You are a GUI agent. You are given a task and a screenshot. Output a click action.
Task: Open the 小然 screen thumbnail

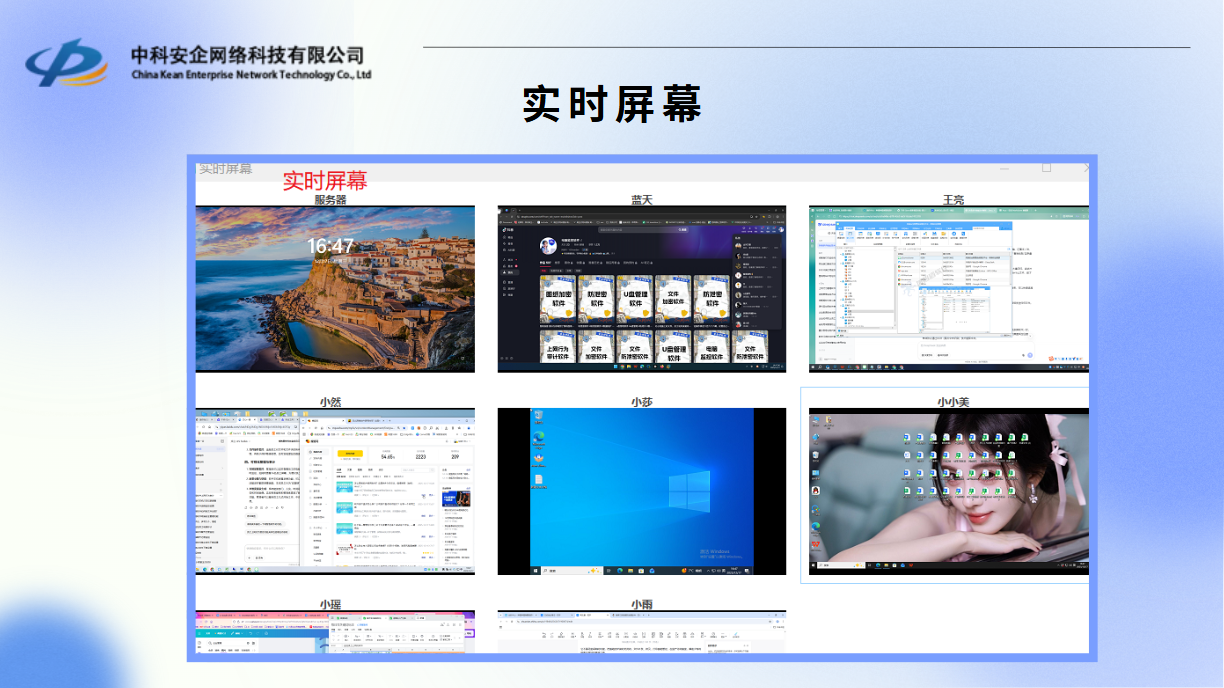(335, 491)
